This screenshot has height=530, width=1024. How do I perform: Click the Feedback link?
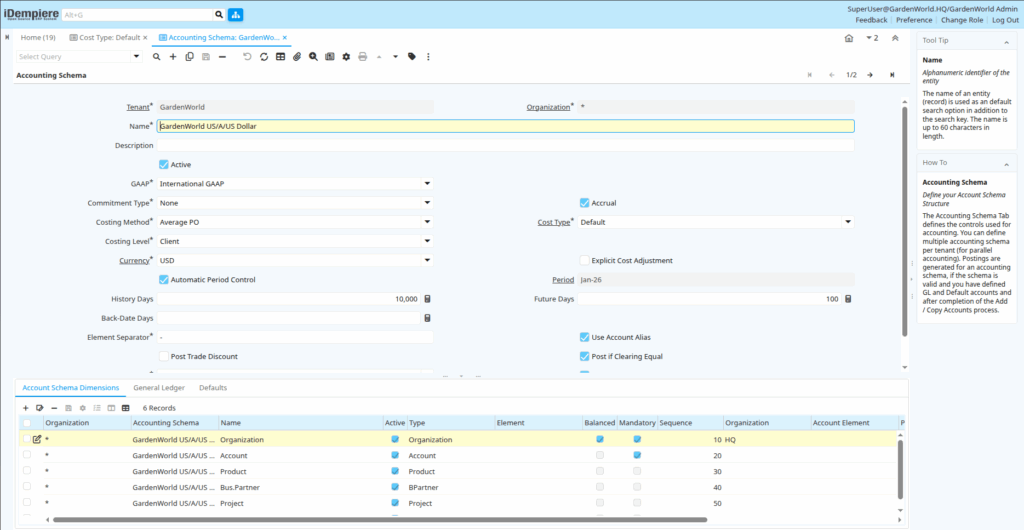tap(872, 20)
